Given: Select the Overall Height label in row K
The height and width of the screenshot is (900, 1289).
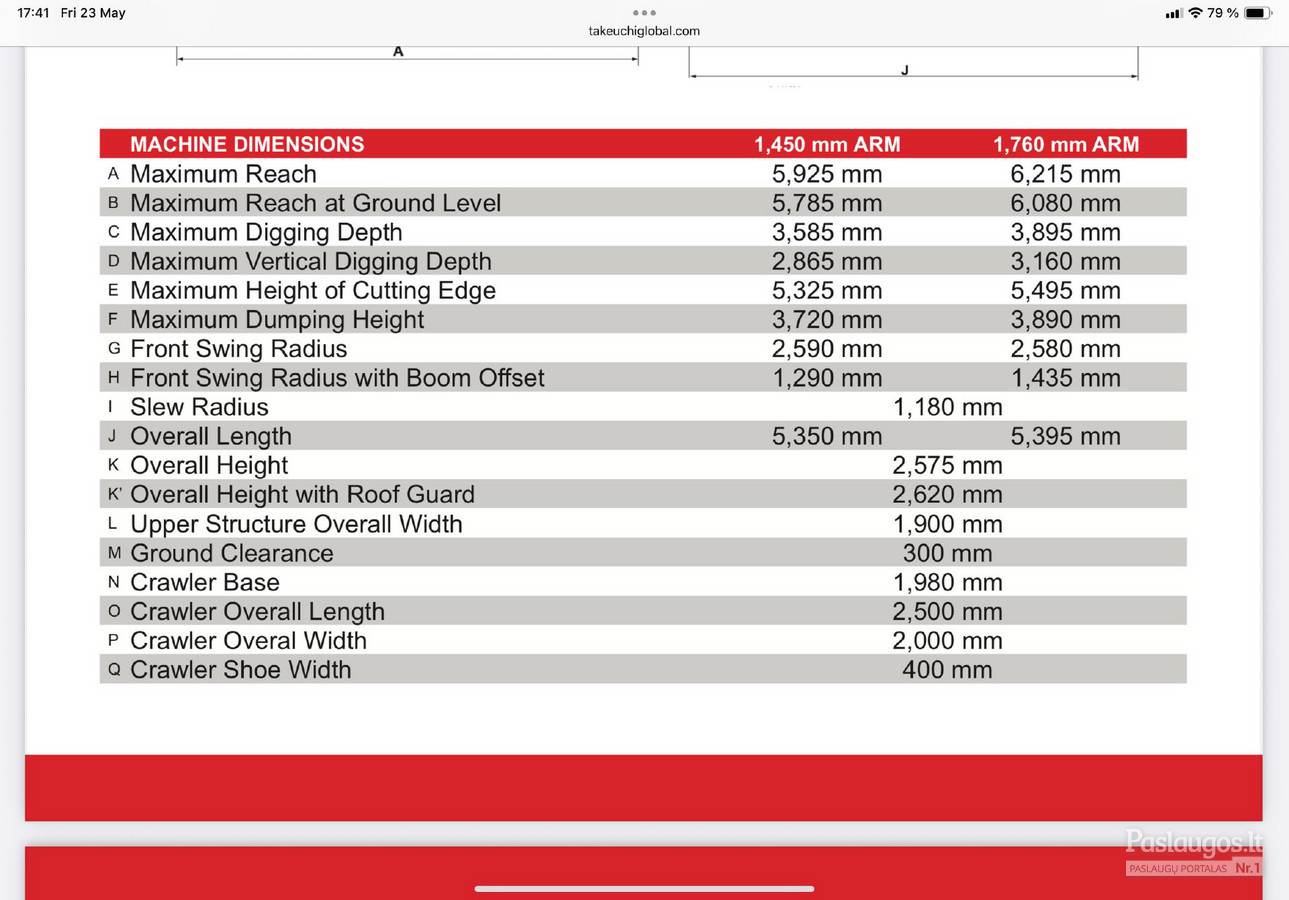Looking at the screenshot, I should 209,465.
